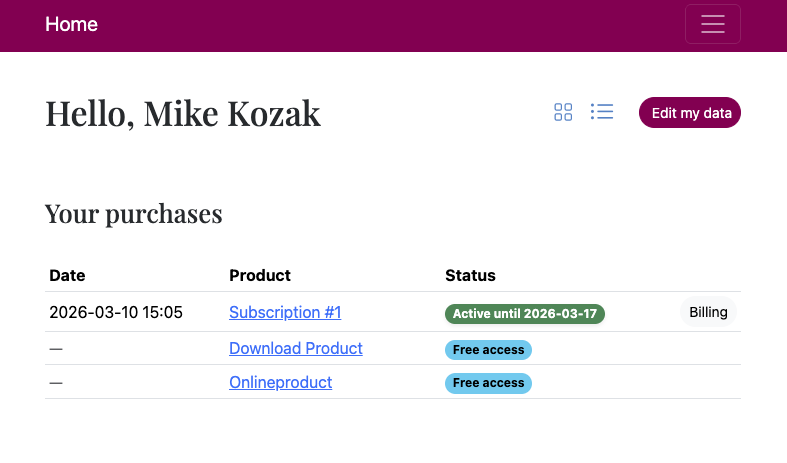This screenshot has width=787, height=463.
Task: Click the Your purchases heading
Action: [x=133, y=214]
